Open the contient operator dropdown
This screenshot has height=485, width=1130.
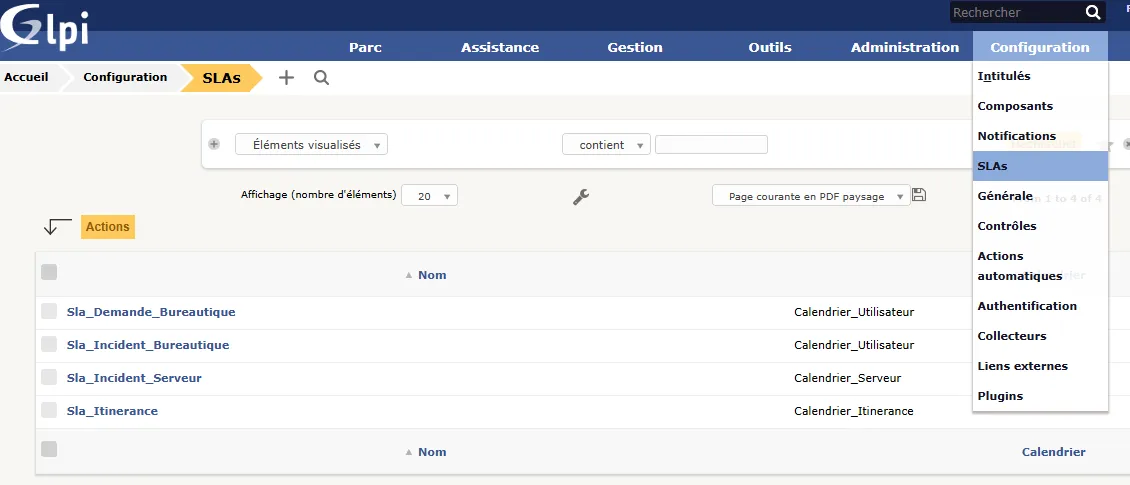[x=606, y=144]
